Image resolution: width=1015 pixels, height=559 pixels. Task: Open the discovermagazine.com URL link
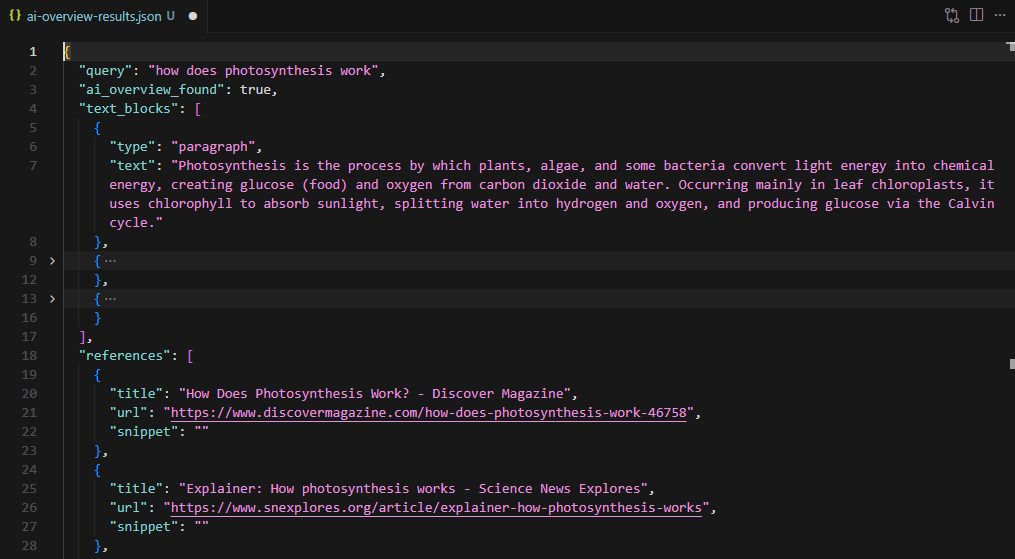pos(428,412)
